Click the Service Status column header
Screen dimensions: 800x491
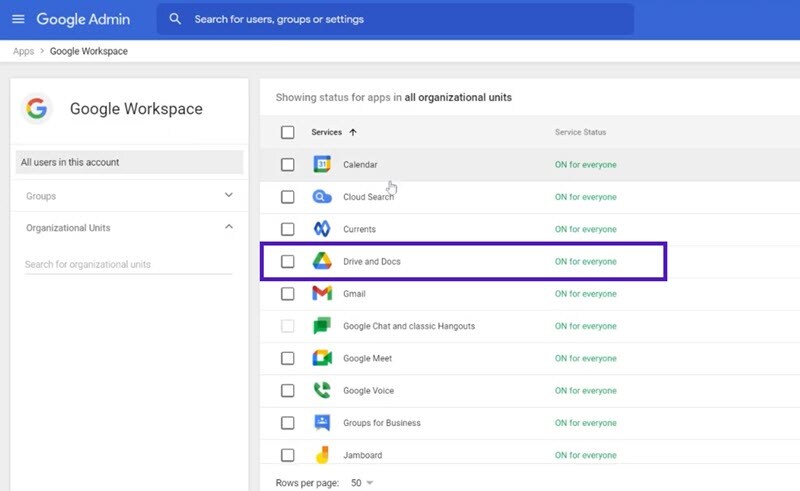581,132
